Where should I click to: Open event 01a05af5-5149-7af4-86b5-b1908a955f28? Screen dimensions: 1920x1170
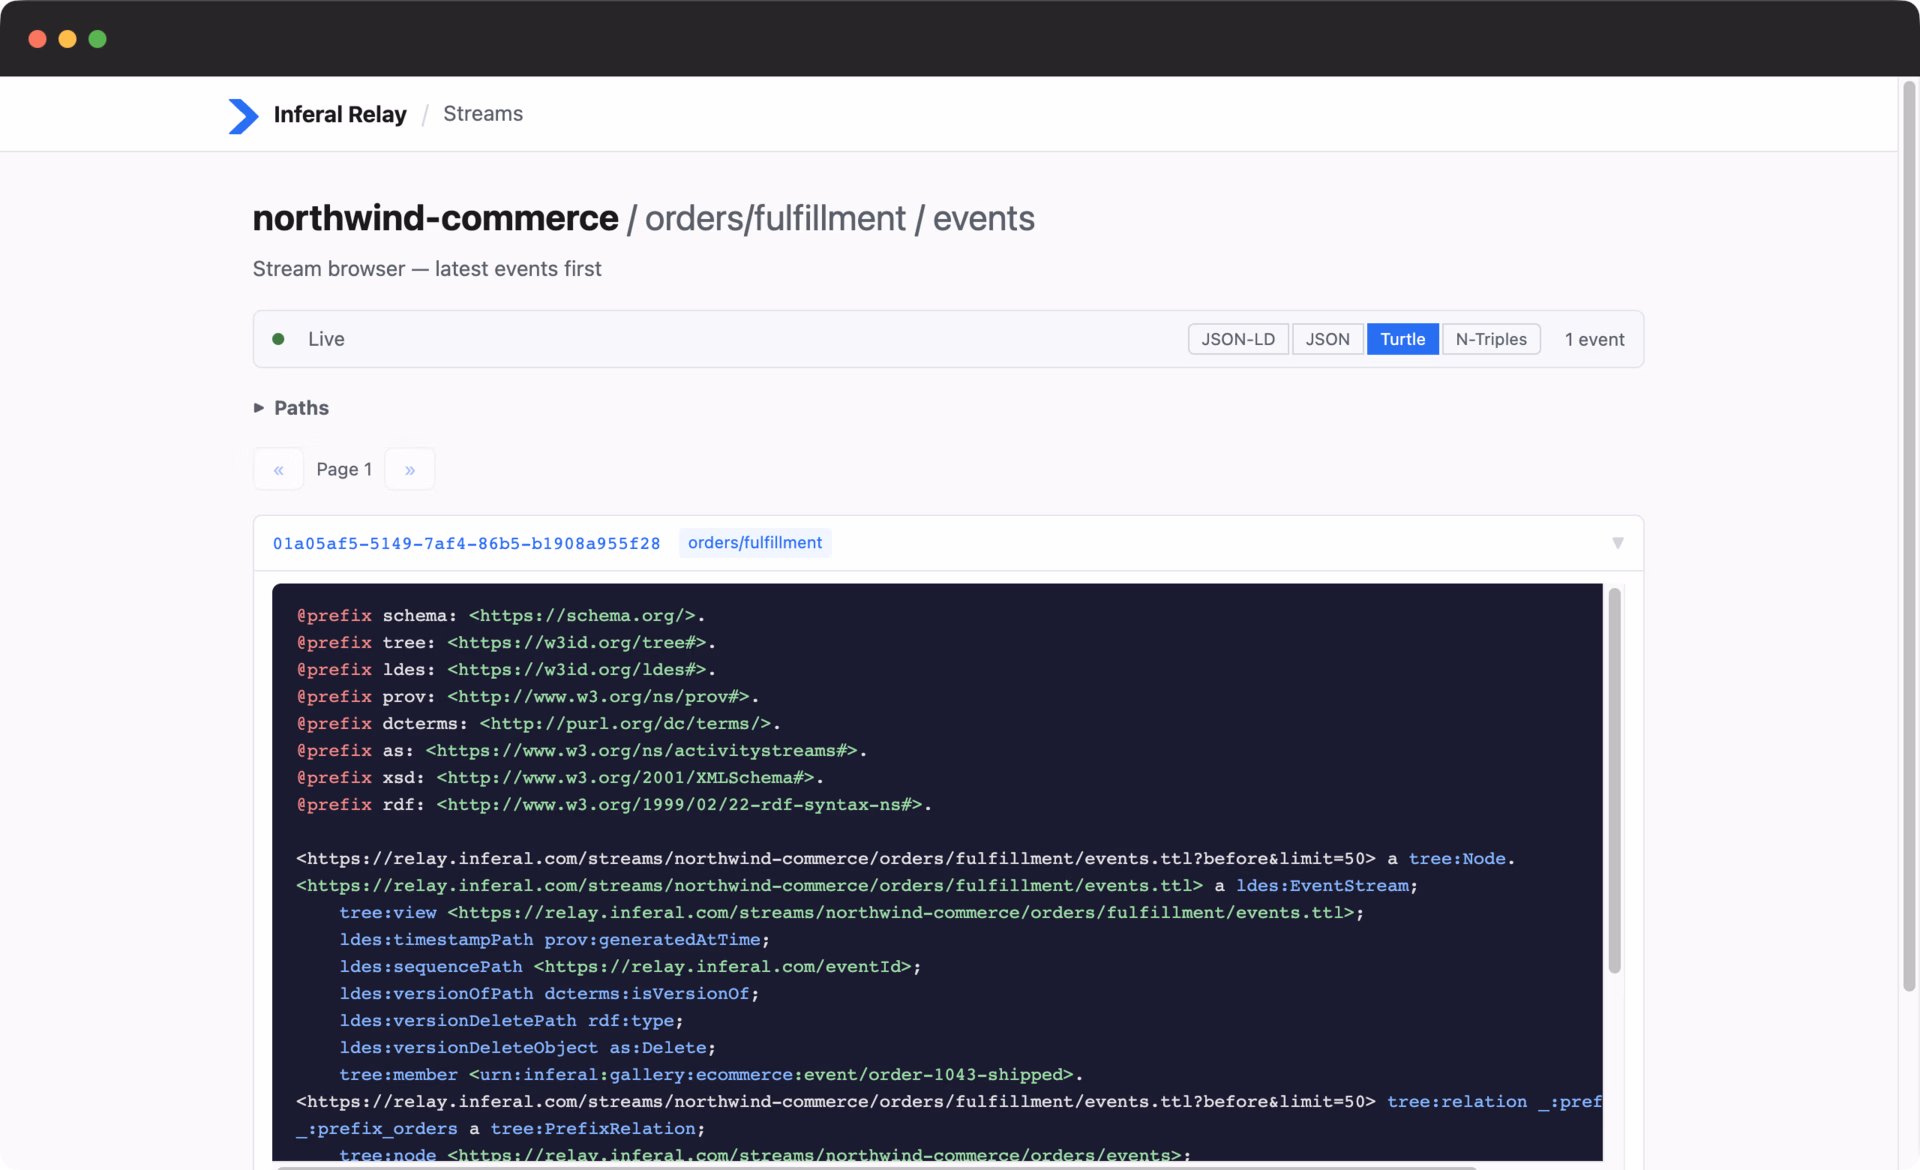[x=466, y=543]
